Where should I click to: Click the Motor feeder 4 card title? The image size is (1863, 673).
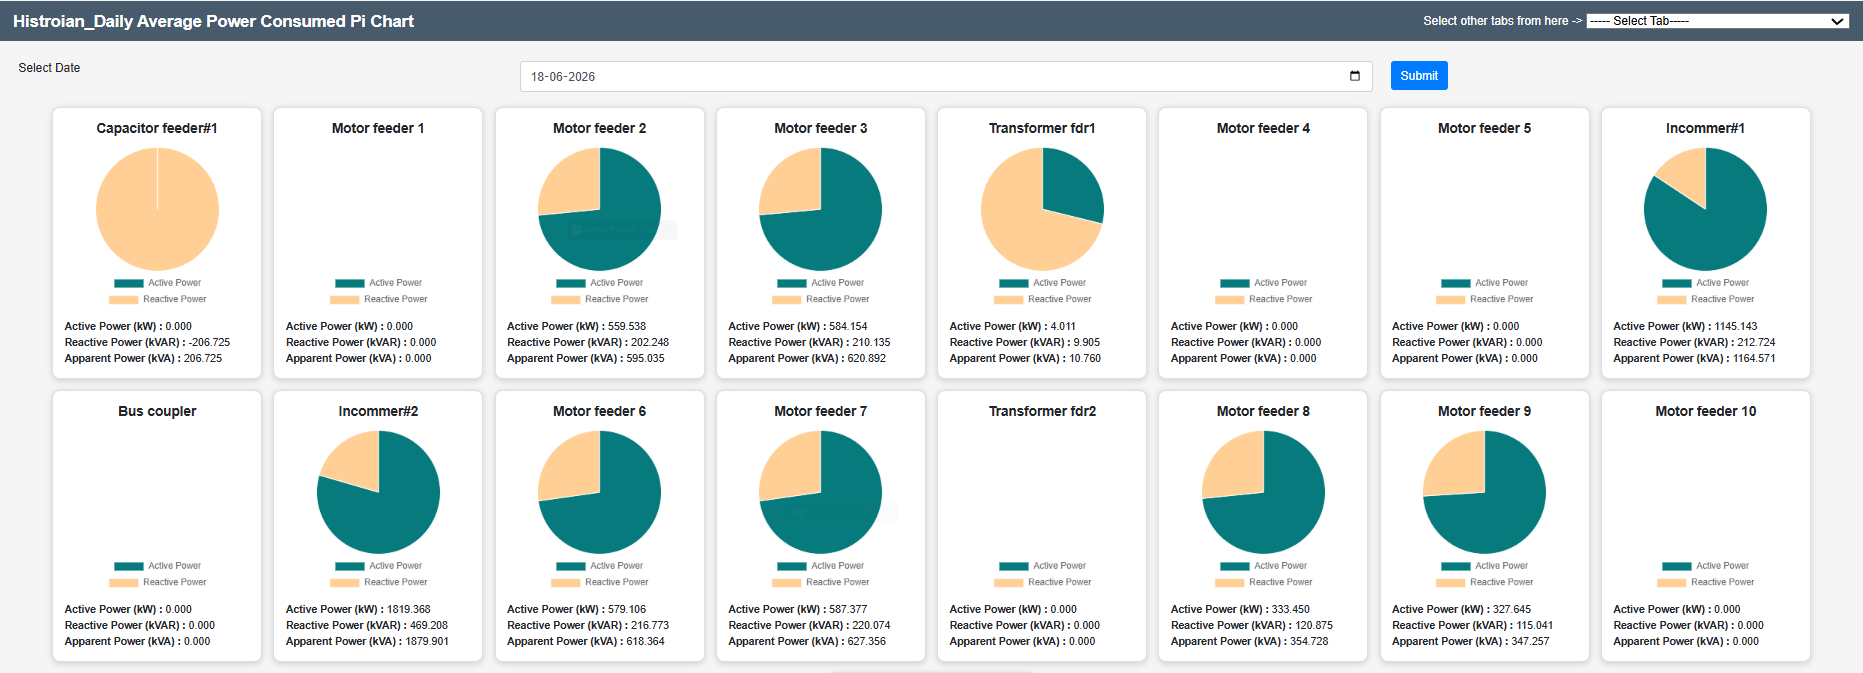pos(1263,128)
